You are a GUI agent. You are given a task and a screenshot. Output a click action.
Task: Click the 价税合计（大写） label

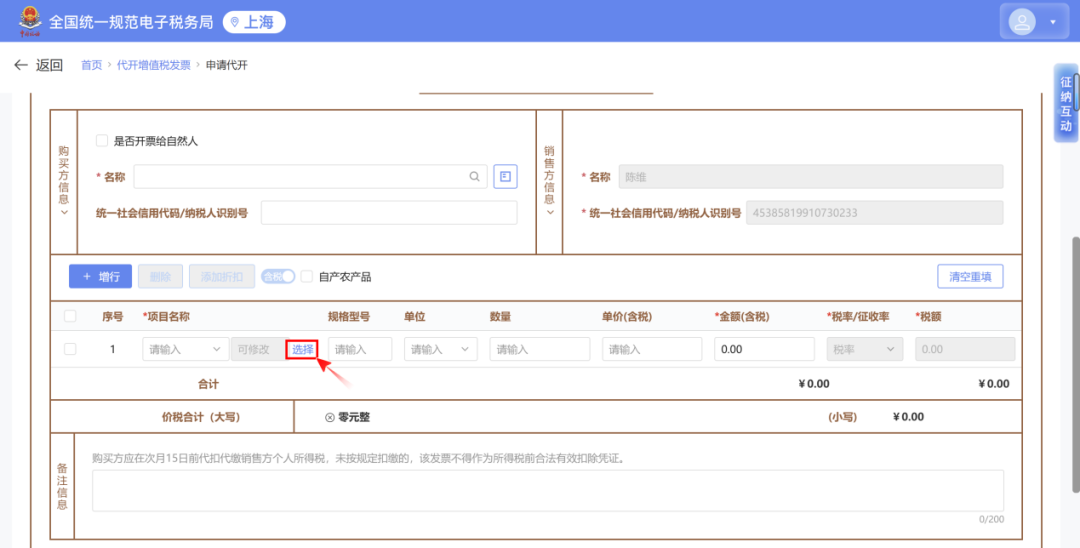[200, 417]
